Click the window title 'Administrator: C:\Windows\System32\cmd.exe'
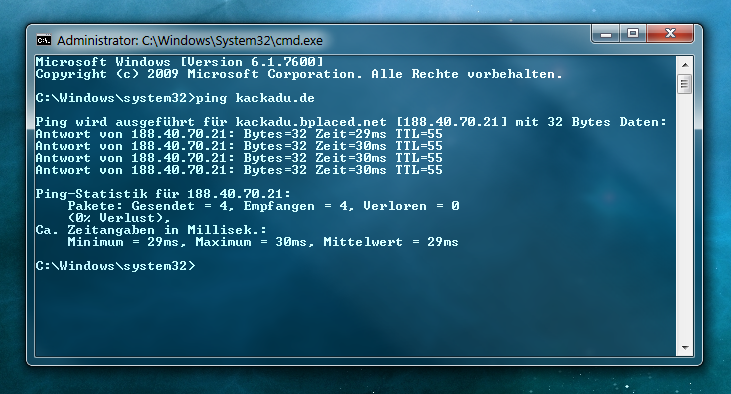731x394 pixels. [190, 41]
